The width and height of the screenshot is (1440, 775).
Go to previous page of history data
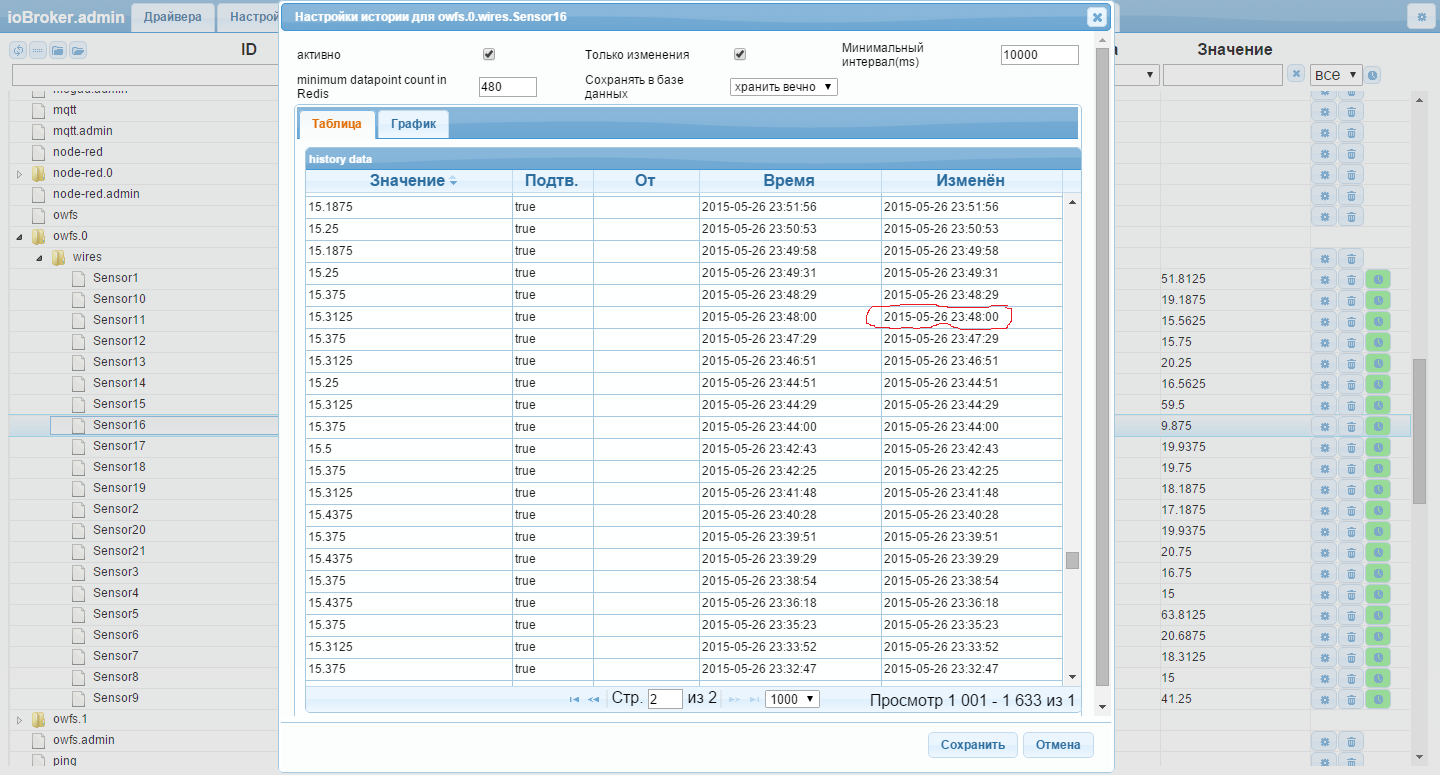click(593, 699)
